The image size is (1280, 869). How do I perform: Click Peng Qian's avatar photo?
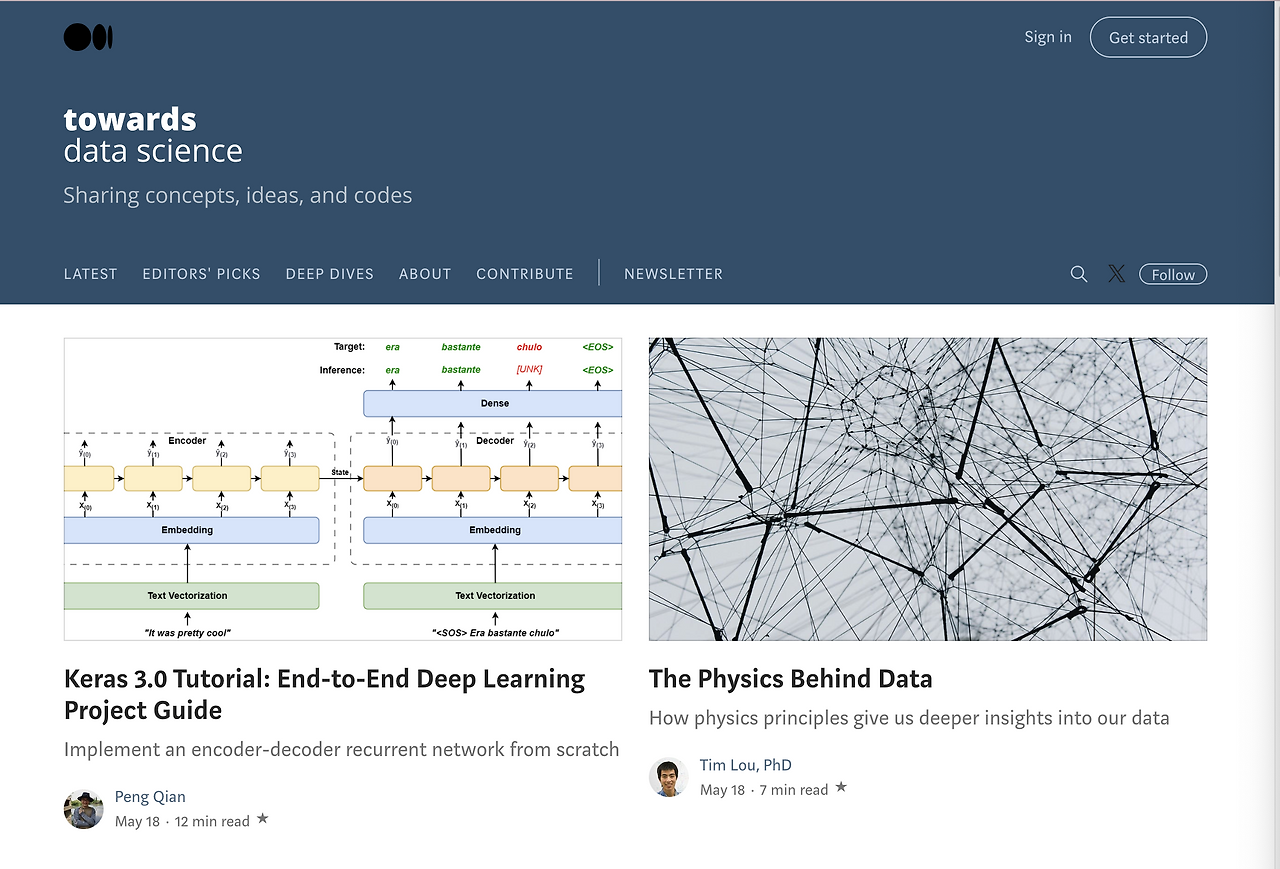83,809
